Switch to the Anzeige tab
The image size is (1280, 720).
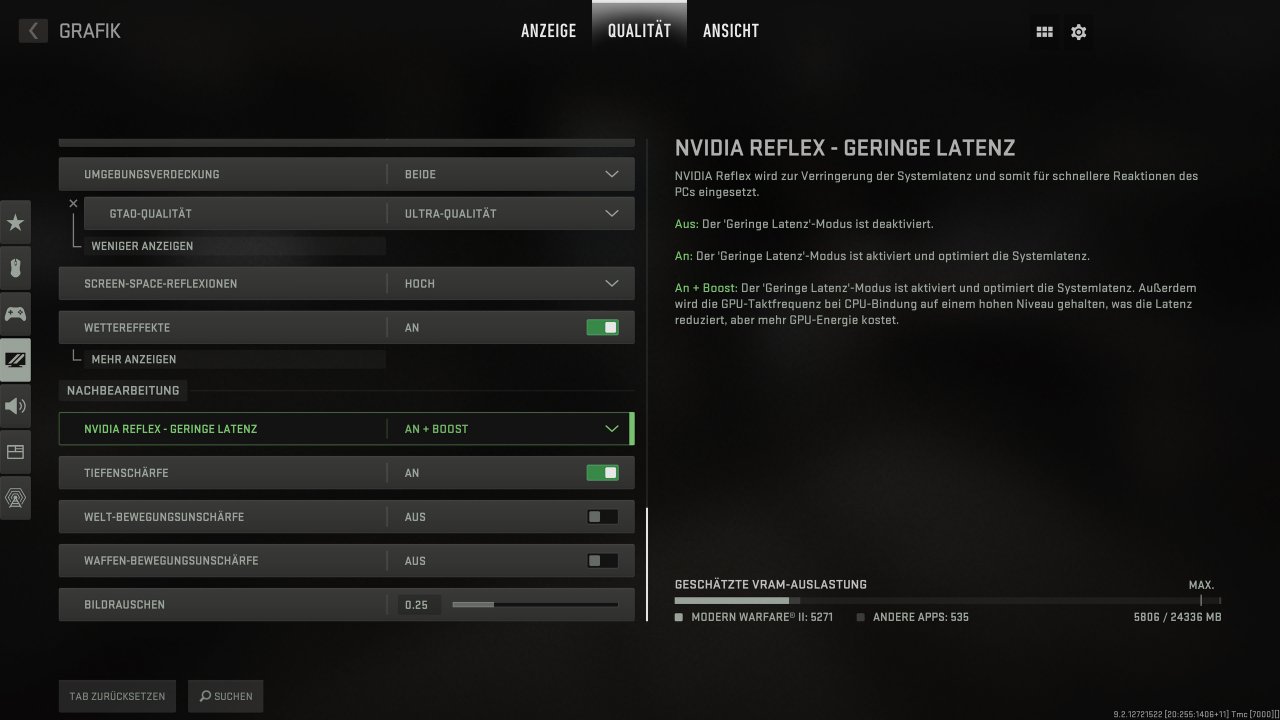pos(548,31)
